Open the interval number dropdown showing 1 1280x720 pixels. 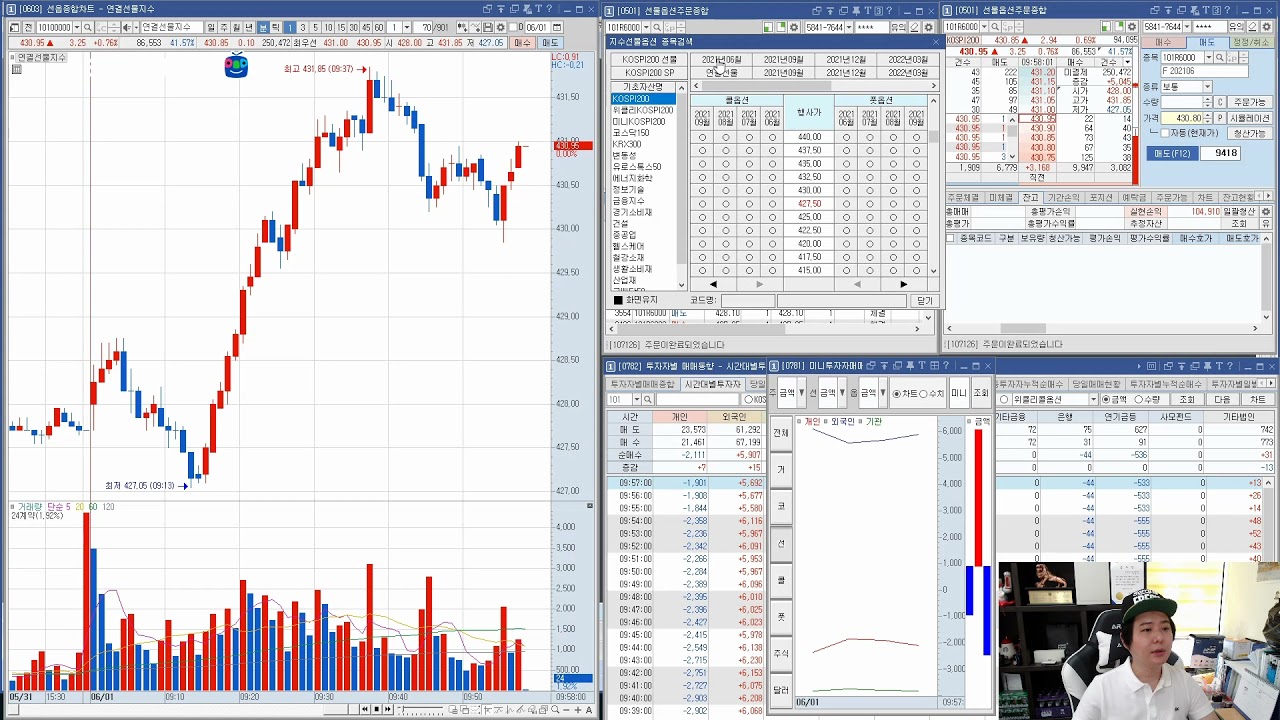[x=406, y=27]
